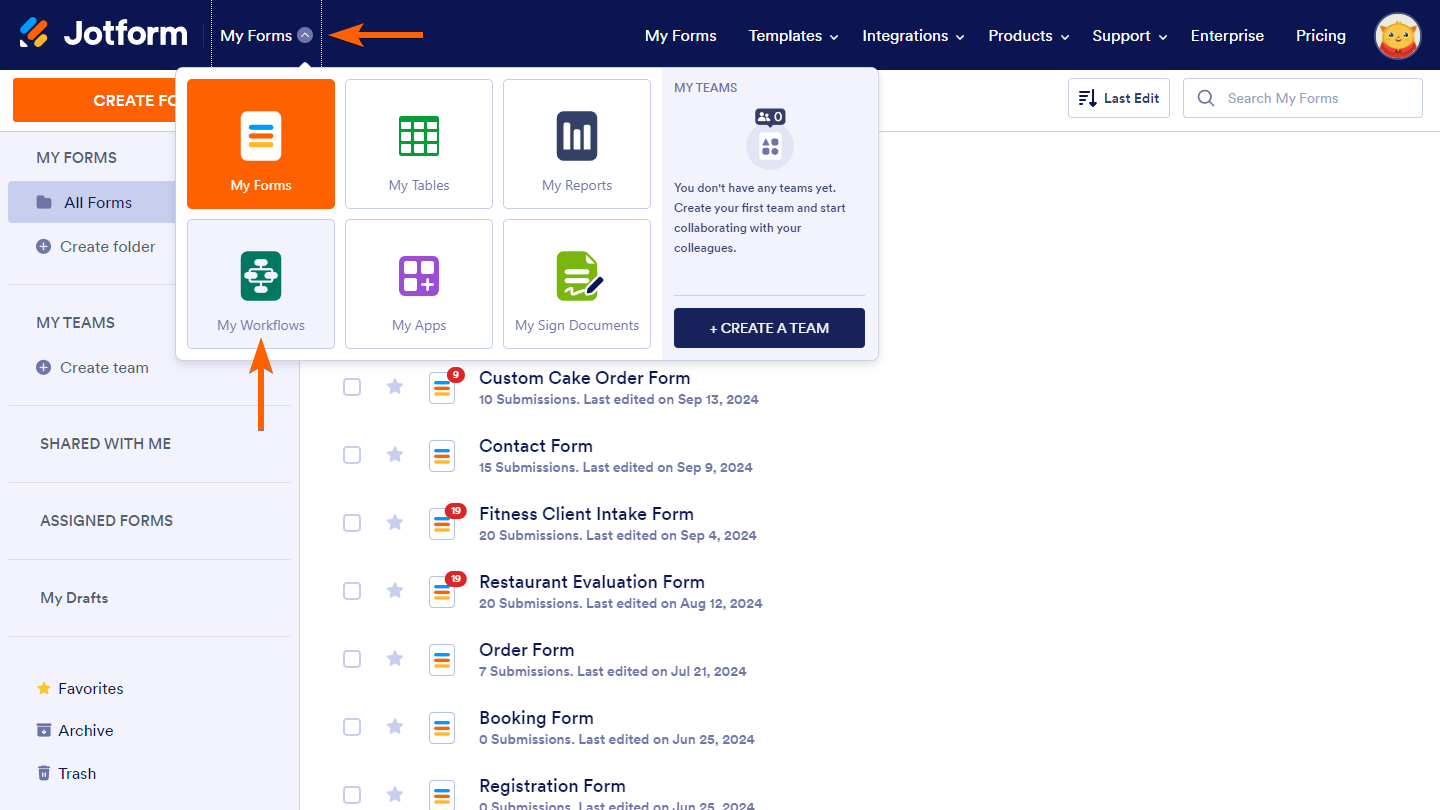Open Shared With Me section
Image resolution: width=1440 pixels, height=810 pixels.
click(105, 444)
